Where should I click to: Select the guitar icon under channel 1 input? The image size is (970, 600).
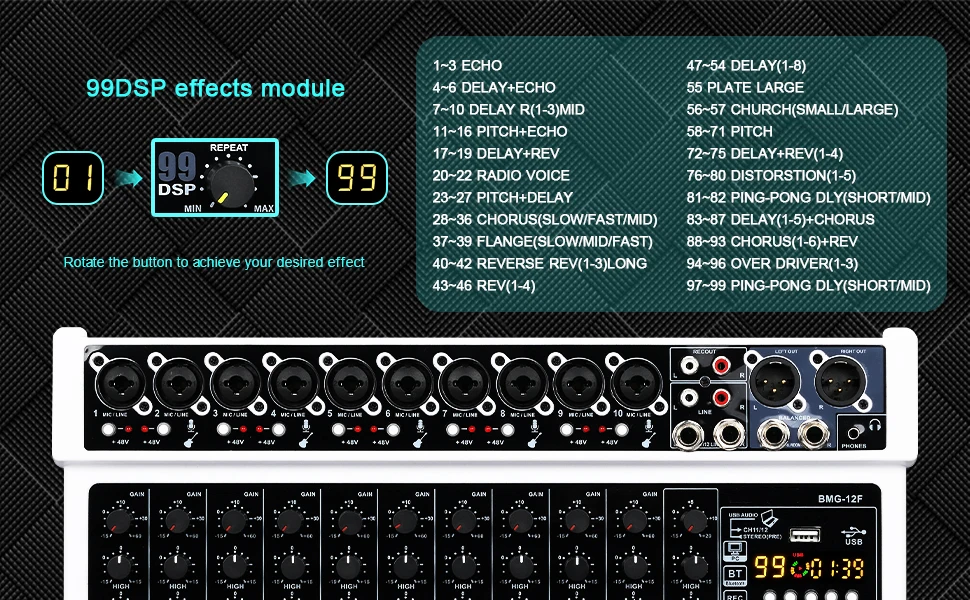pyautogui.click(x=188, y=441)
